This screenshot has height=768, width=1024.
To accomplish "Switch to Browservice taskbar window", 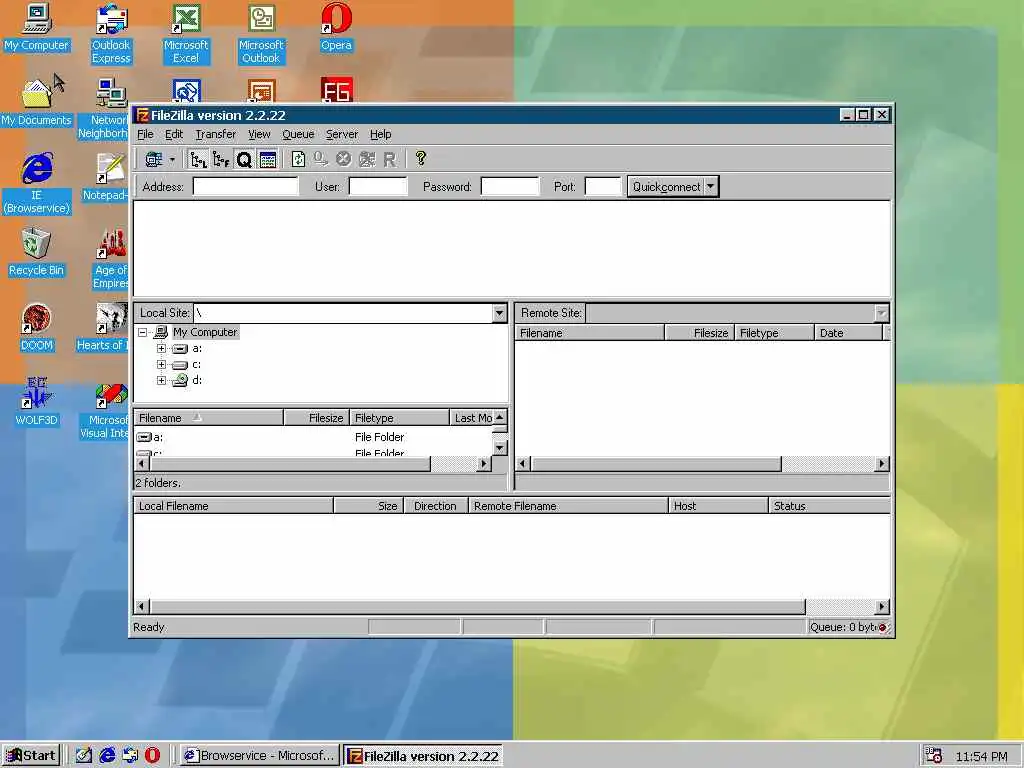I will coord(259,756).
